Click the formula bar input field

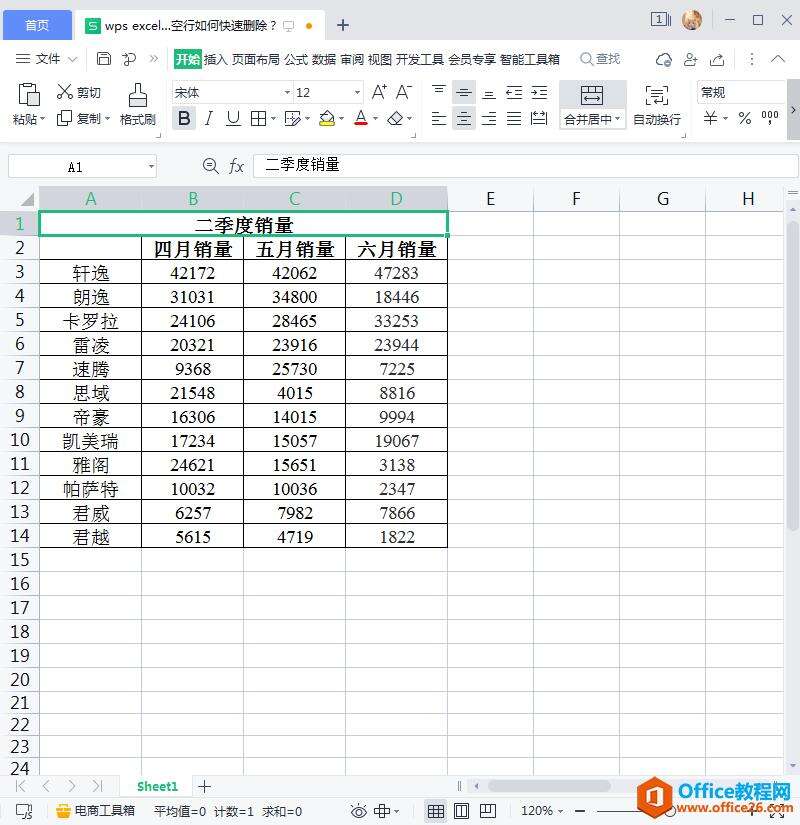pyautogui.click(x=525, y=166)
